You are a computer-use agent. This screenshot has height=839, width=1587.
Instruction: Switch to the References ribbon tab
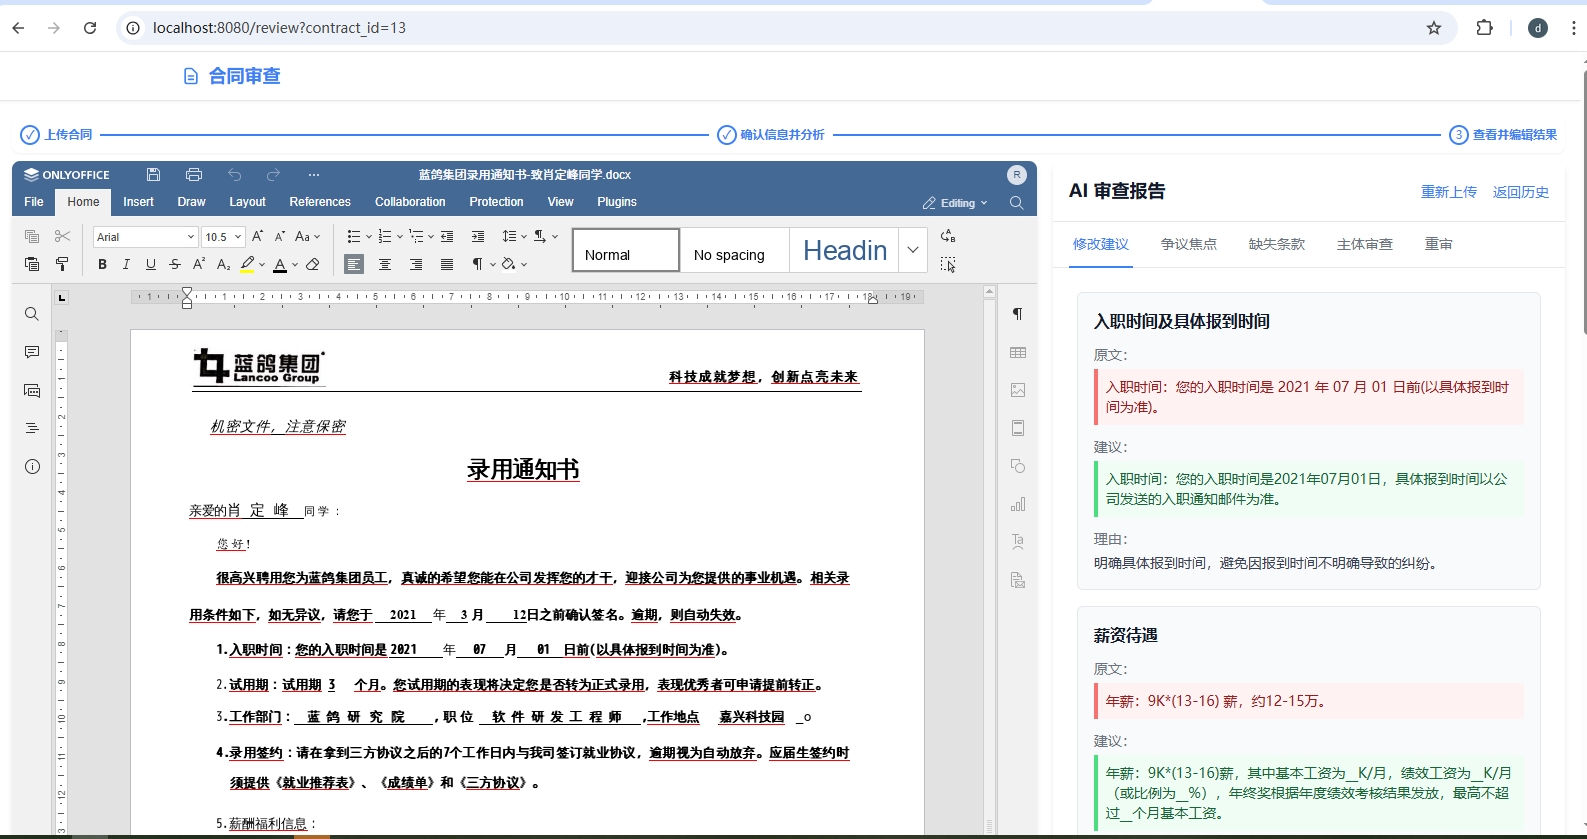[x=320, y=202]
